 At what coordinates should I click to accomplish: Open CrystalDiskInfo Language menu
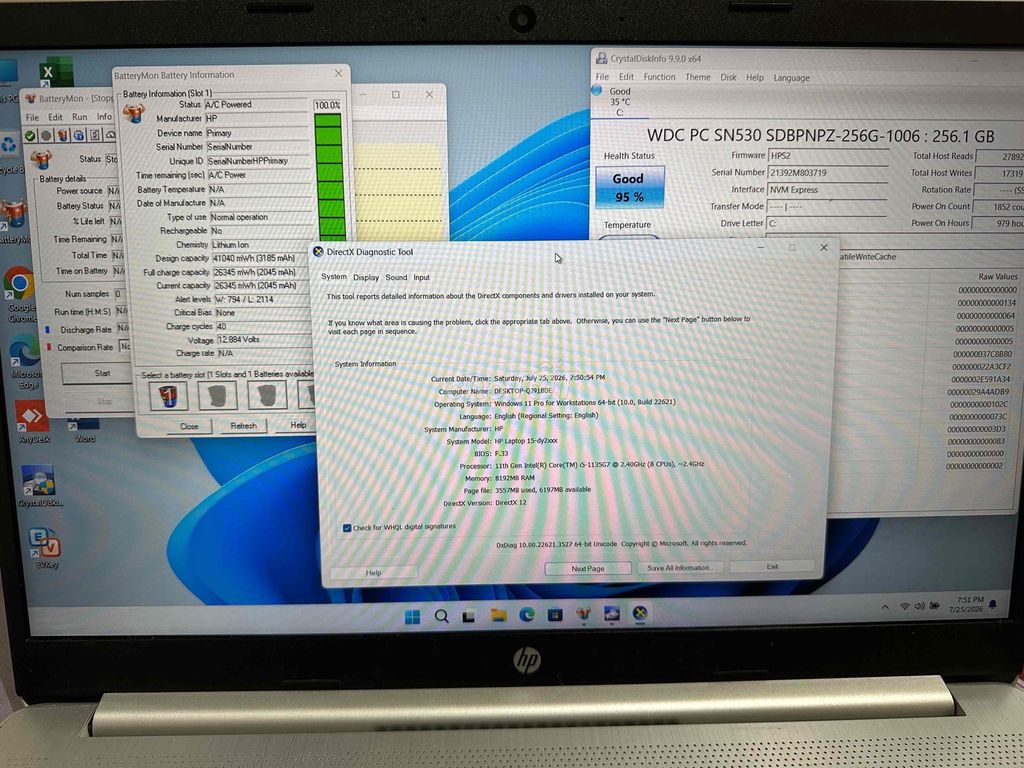(792, 78)
